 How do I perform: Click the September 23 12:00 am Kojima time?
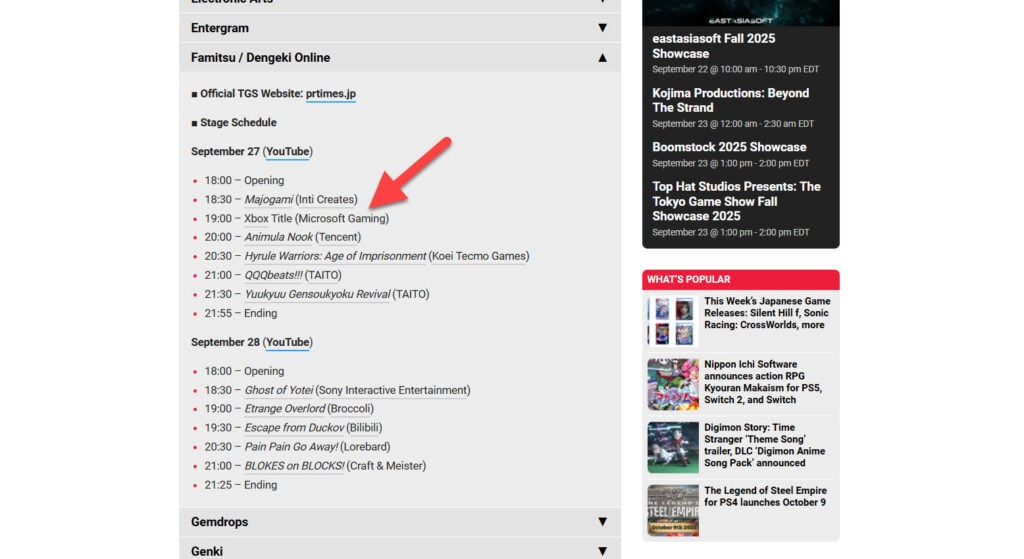pyautogui.click(x=733, y=123)
